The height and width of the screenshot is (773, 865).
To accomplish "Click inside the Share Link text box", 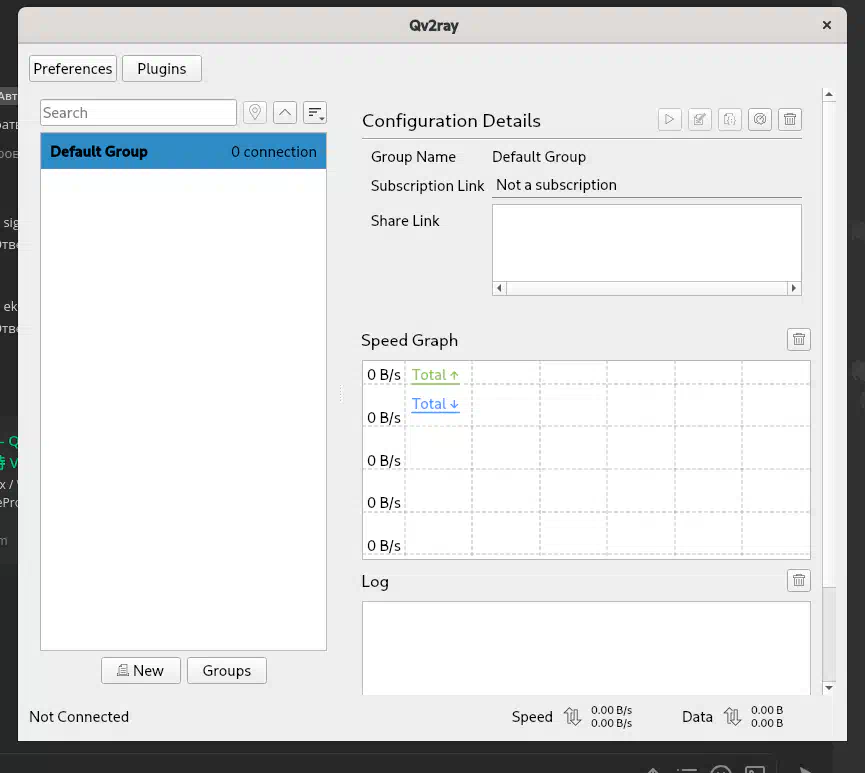I will coord(647,243).
